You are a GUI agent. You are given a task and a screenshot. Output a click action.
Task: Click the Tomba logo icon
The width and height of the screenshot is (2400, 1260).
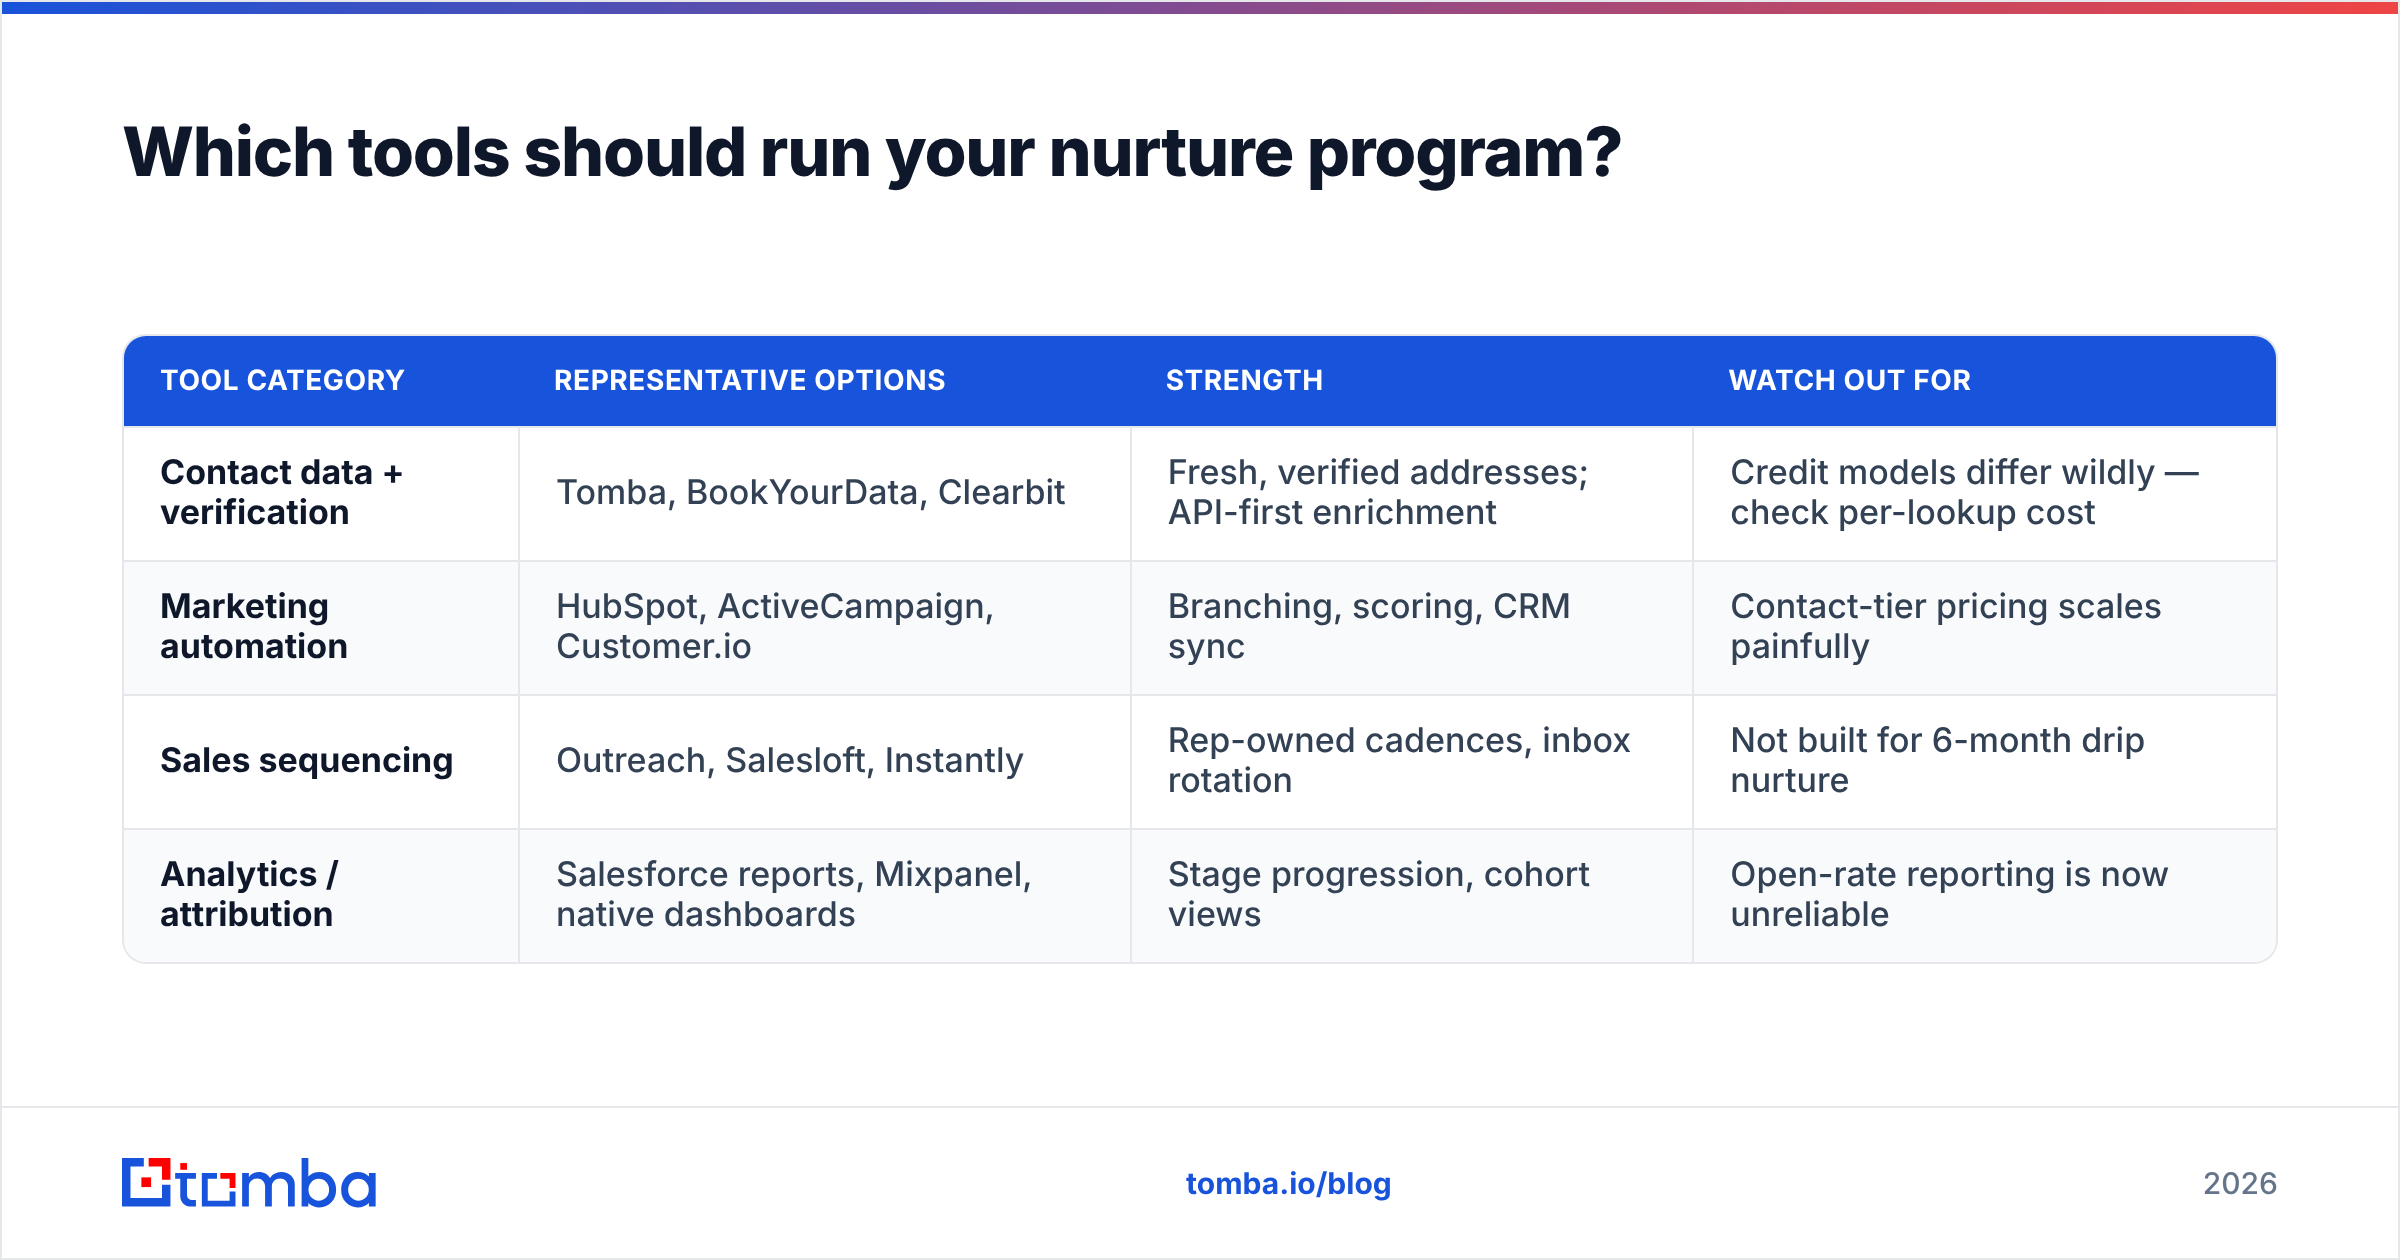(249, 1183)
